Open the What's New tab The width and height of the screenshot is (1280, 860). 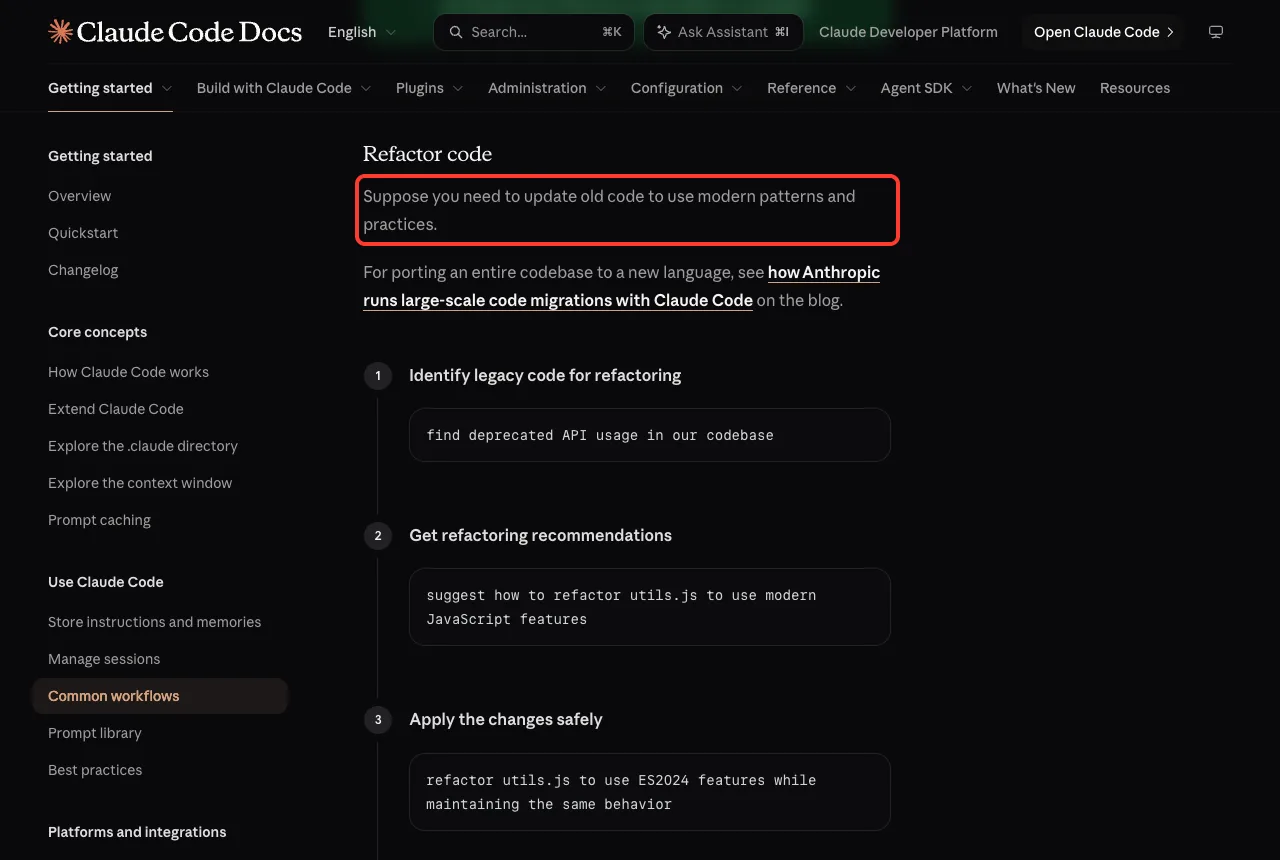1036,88
